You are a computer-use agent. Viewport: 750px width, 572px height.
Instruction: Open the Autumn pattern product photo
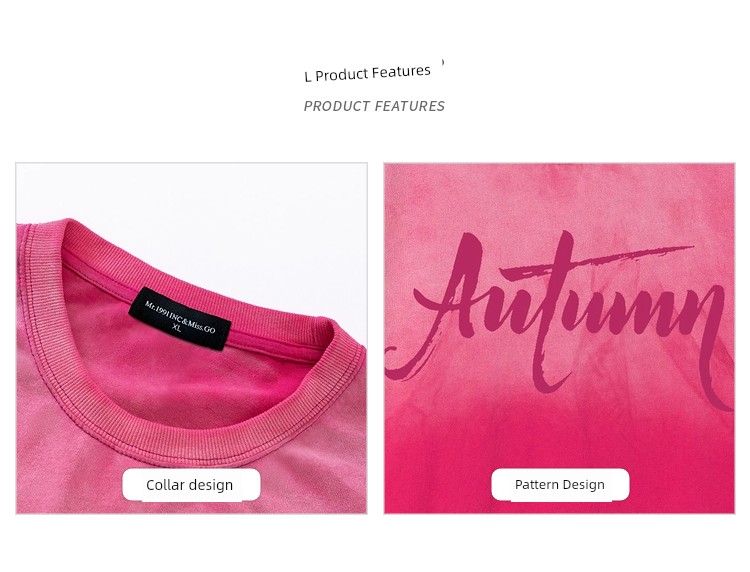559,338
